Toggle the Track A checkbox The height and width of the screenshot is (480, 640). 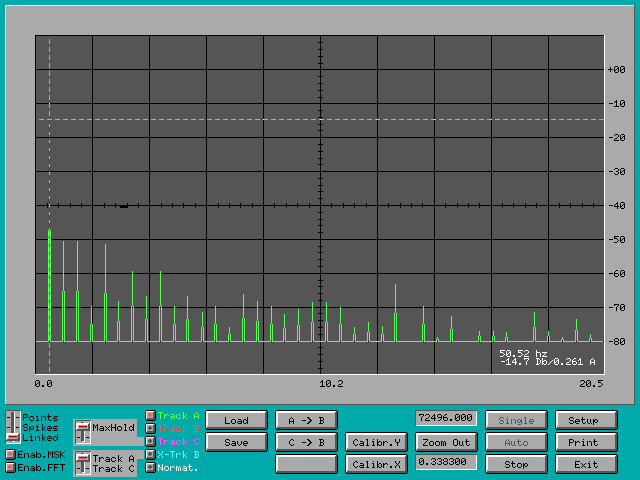(151, 416)
